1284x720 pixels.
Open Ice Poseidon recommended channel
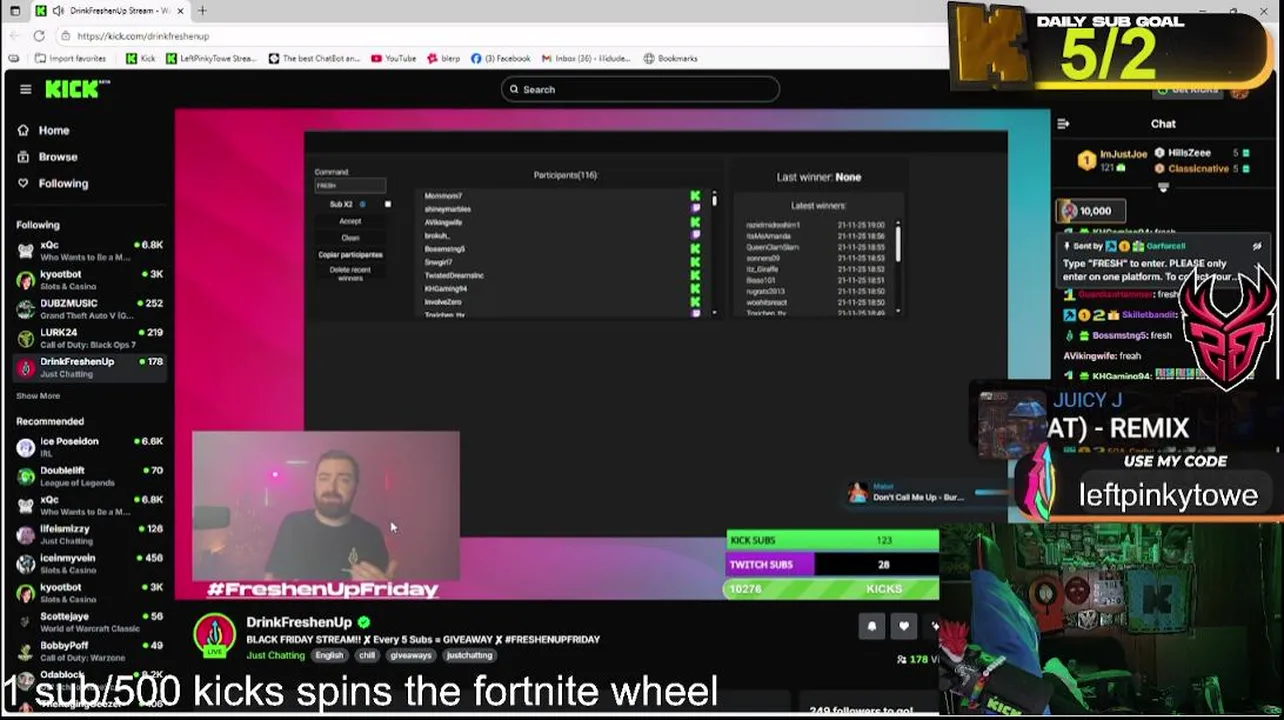[x=90, y=447]
